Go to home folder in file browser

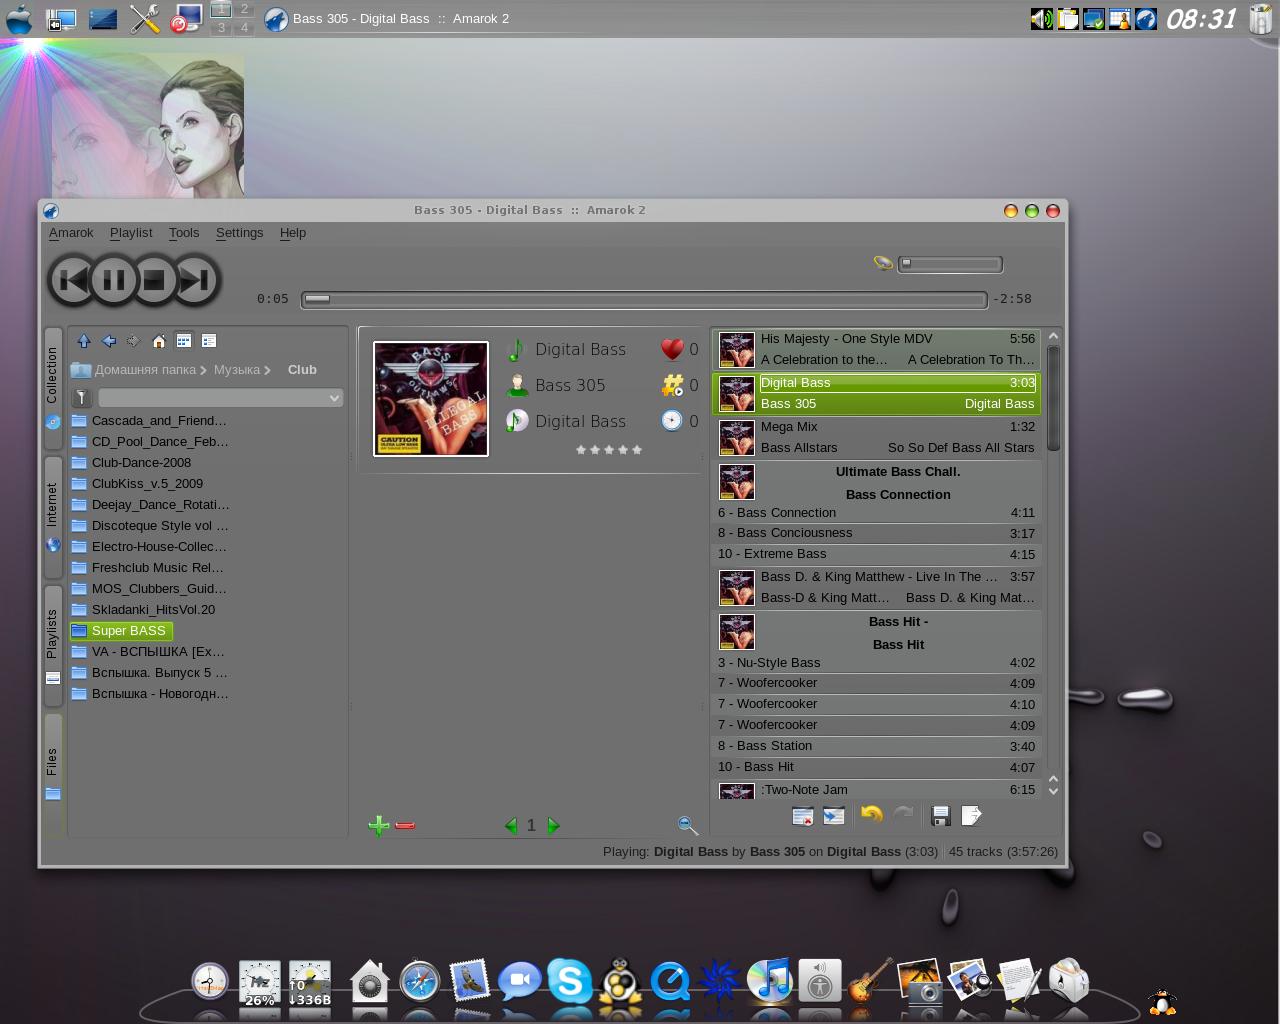point(159,341)
